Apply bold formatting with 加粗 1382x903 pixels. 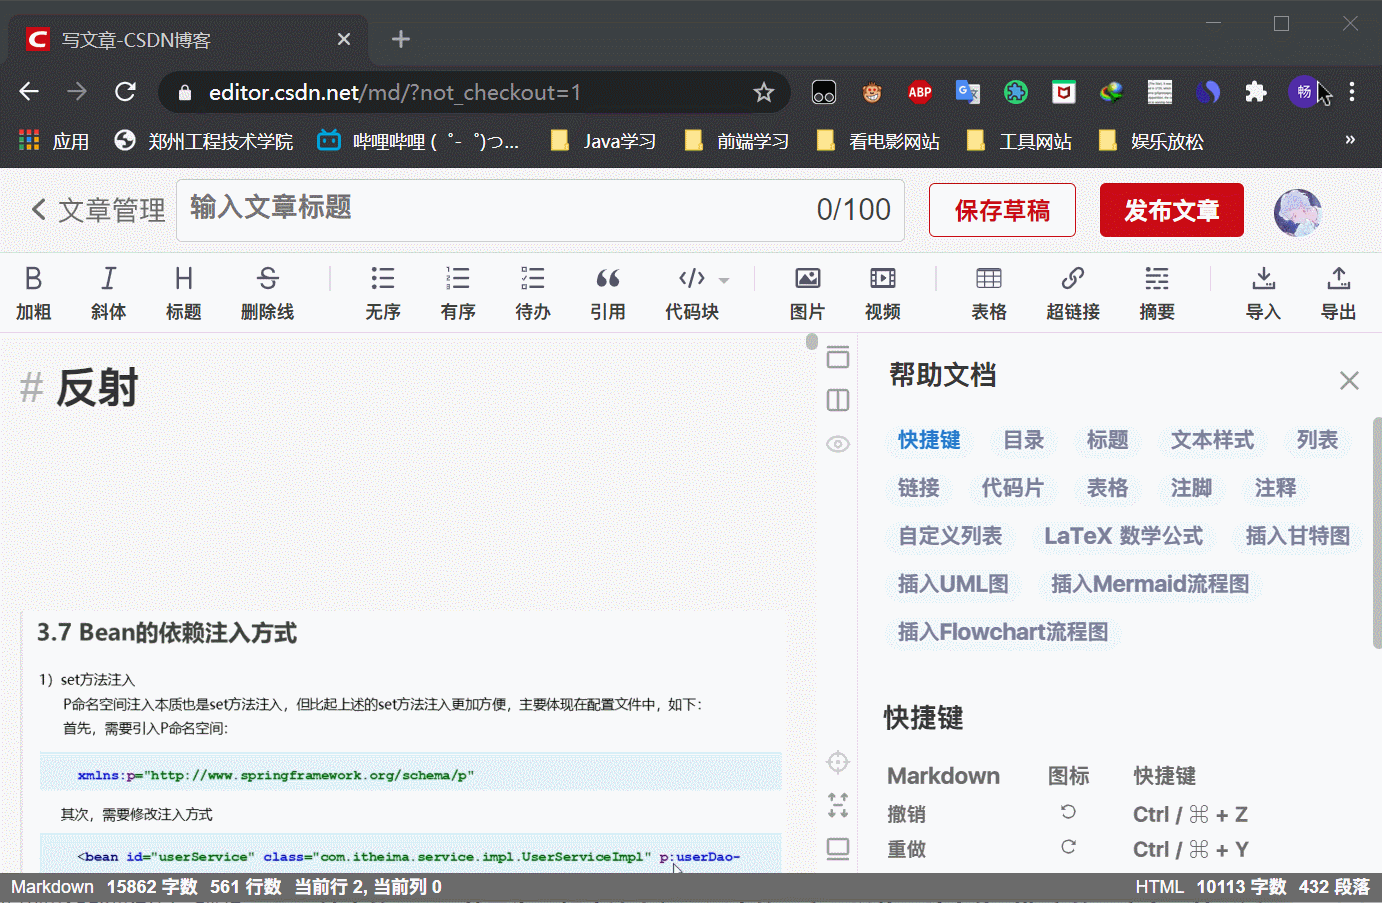(33, 293)
